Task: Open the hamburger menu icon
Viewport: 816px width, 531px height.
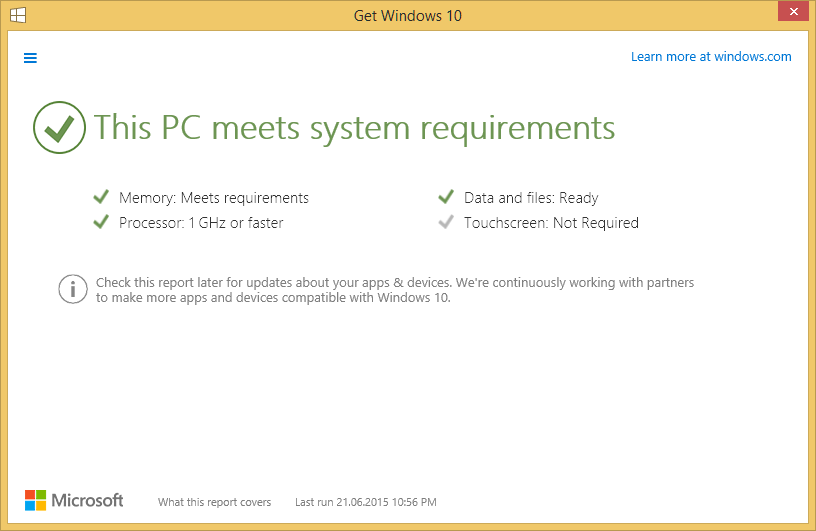Action: [30, 58]
